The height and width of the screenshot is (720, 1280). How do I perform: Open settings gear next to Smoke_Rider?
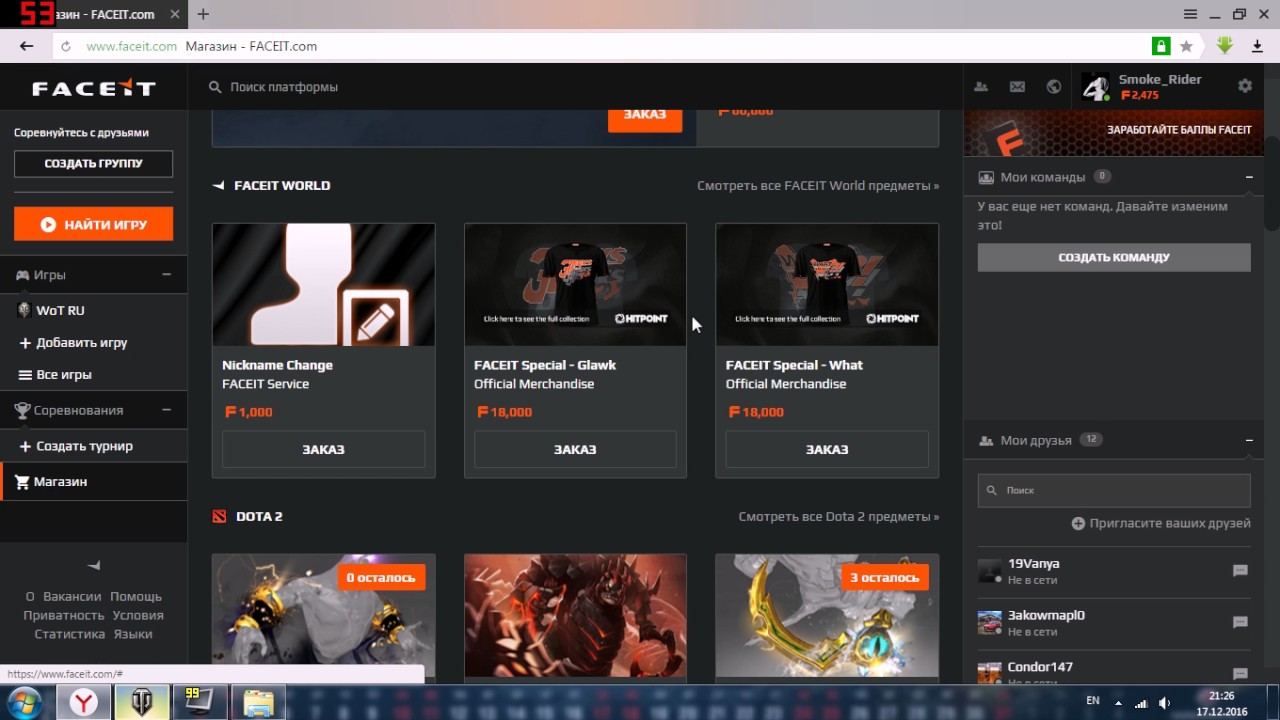point(1245,86)
